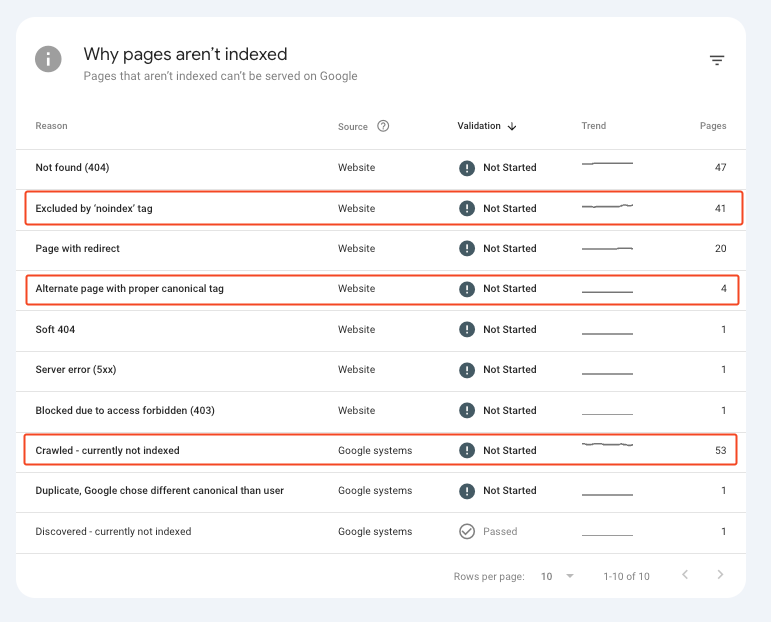Click the Validation sort arrow
Viewport: 771px width, 622px height.
pos(512,126)
